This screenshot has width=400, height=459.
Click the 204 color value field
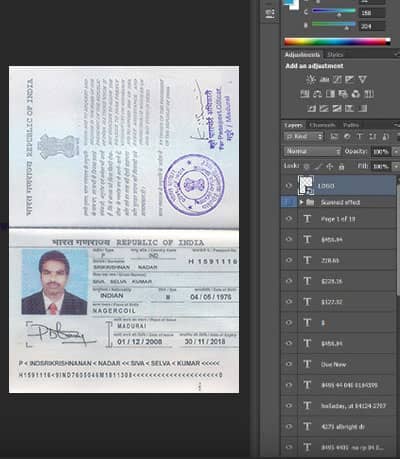(x=372, y=26)
